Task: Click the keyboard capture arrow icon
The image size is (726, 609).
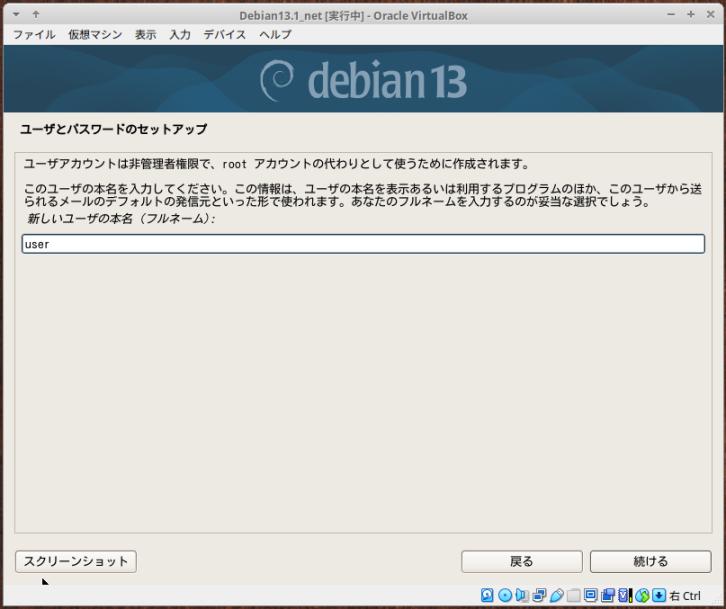Action: point(659,595)
